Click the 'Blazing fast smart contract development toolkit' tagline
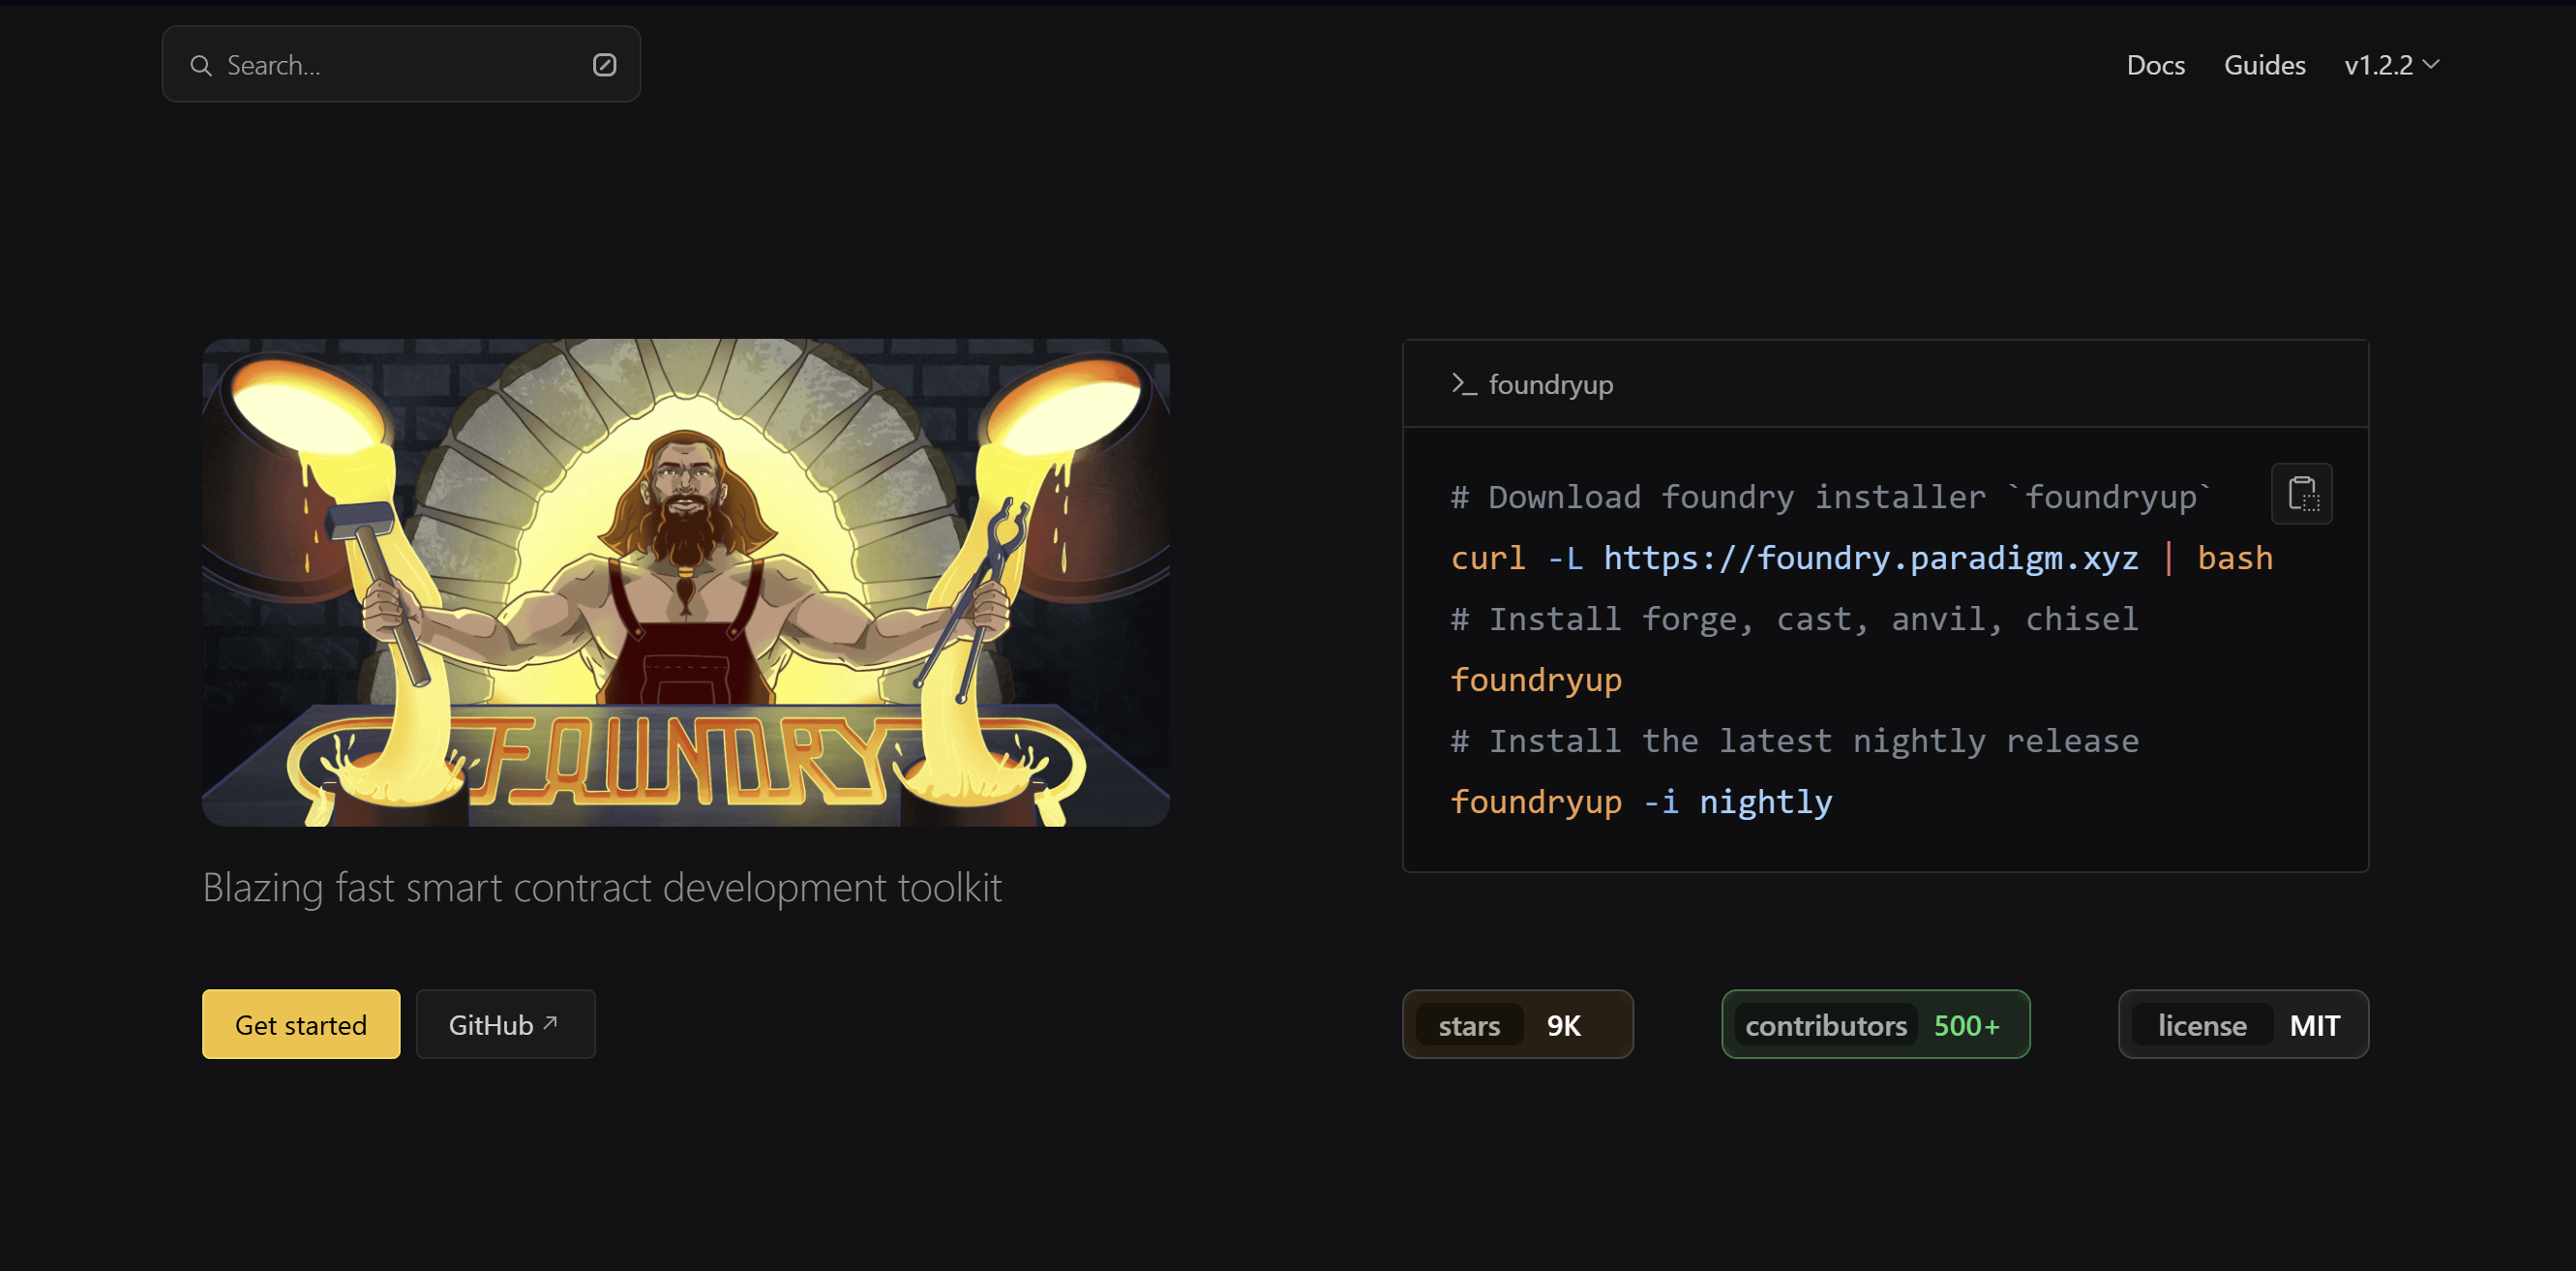Viewport: 2576px width, 1271px height. tap(602, 888)
